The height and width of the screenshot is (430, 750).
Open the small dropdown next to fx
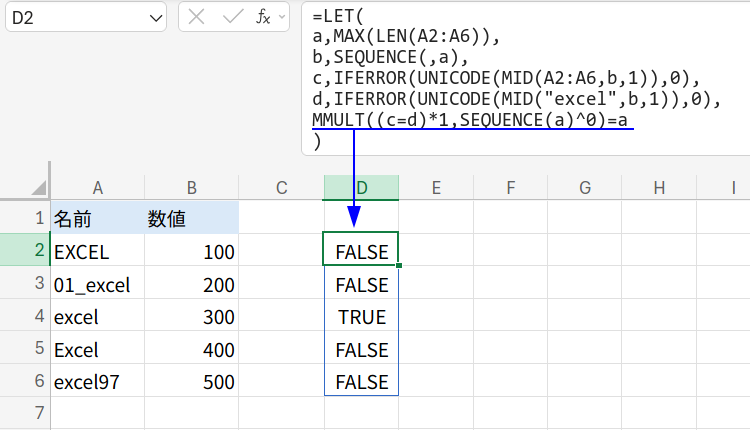(282, 17)
